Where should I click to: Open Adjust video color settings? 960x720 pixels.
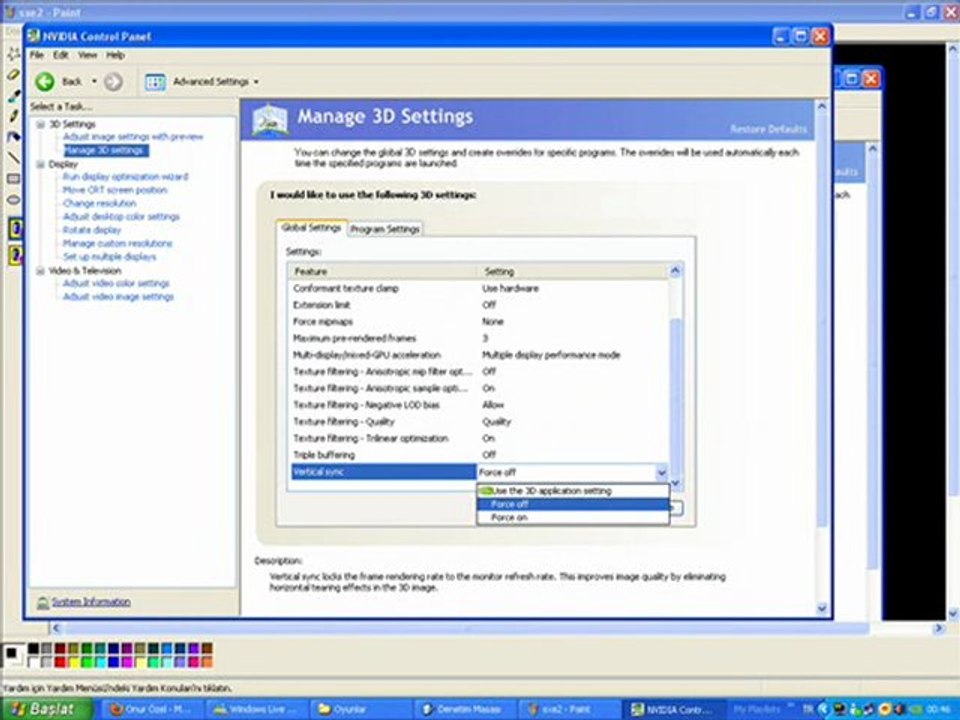click(x=116, y=283)
